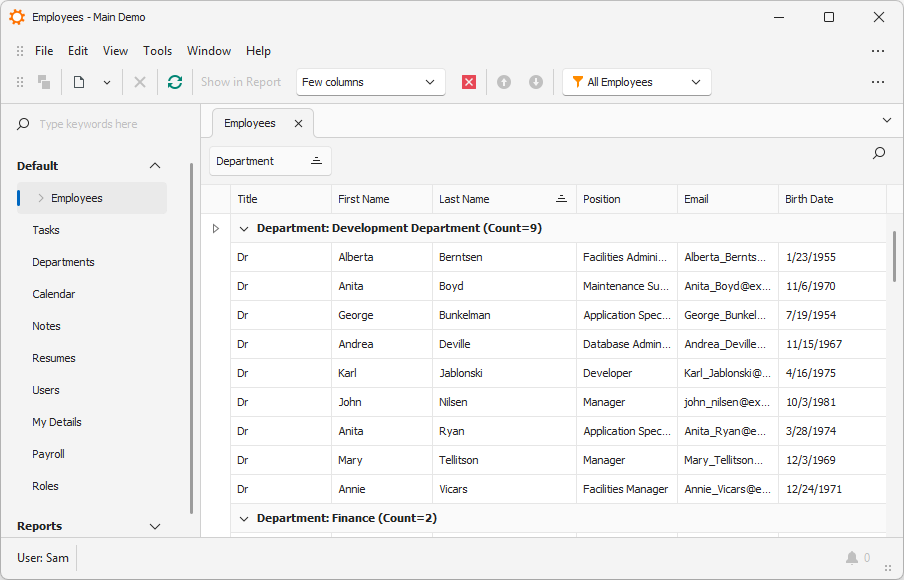Click the toolbar overflow ellipsis beside All Employees
The image size is (904, 580).
pos(877,82)
